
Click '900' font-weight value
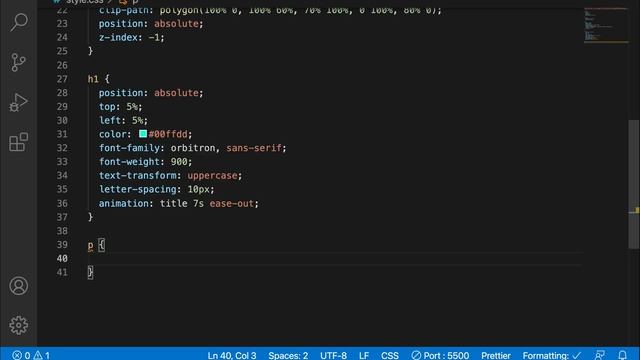(x=179, y=162)
